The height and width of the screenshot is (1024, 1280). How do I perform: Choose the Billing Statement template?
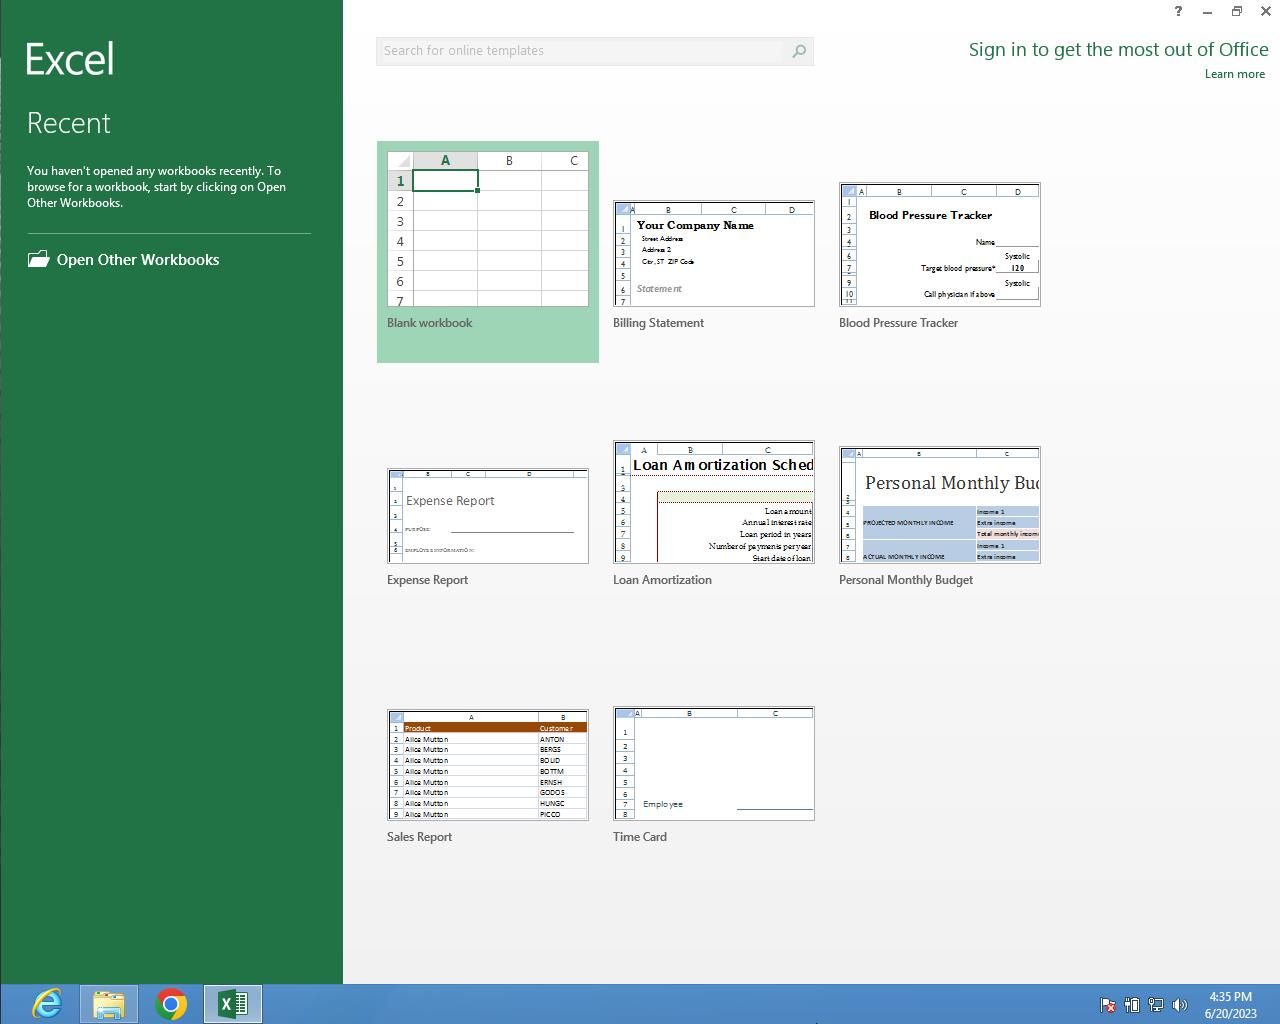(x=714, y=254)
